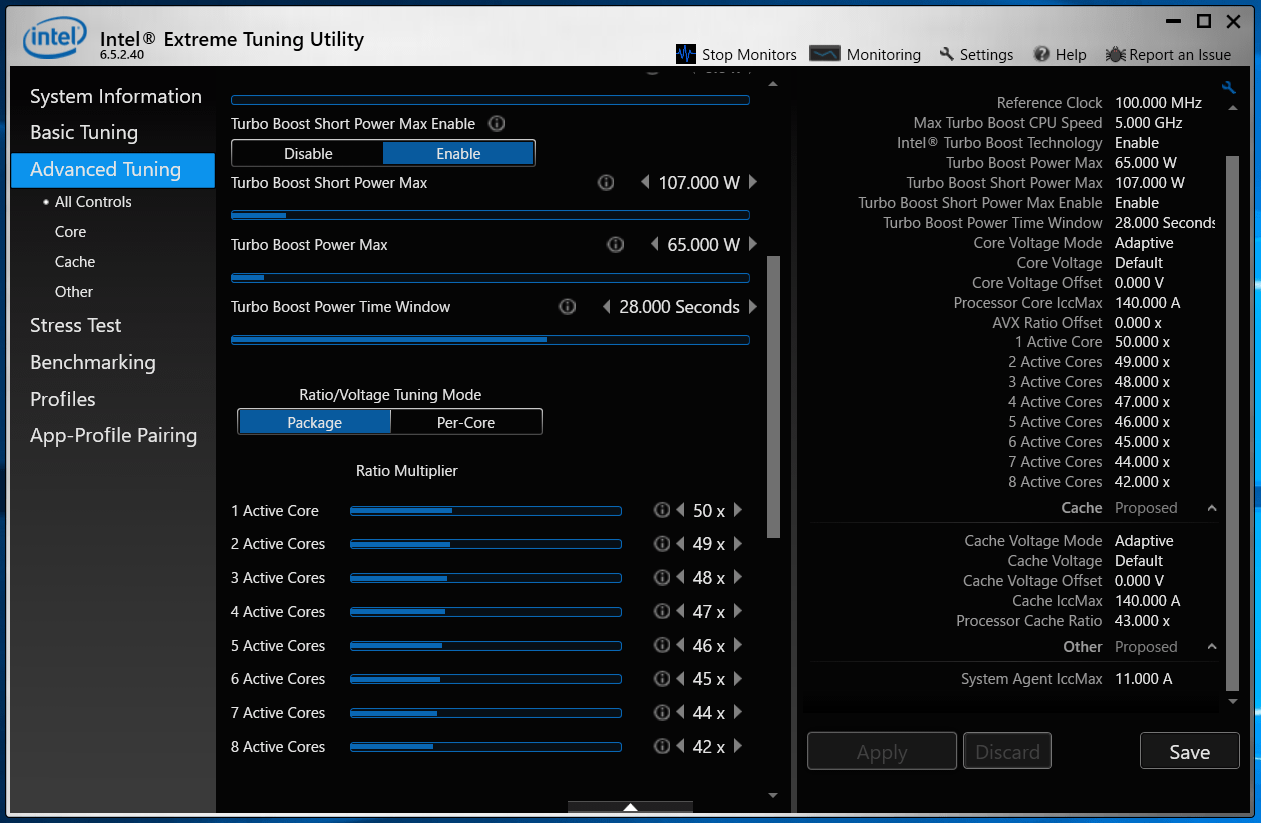Decrease Turbo Boost Short Power Max value
Image resolution: width=1261 pixels, height=823 pixels.
645,183
